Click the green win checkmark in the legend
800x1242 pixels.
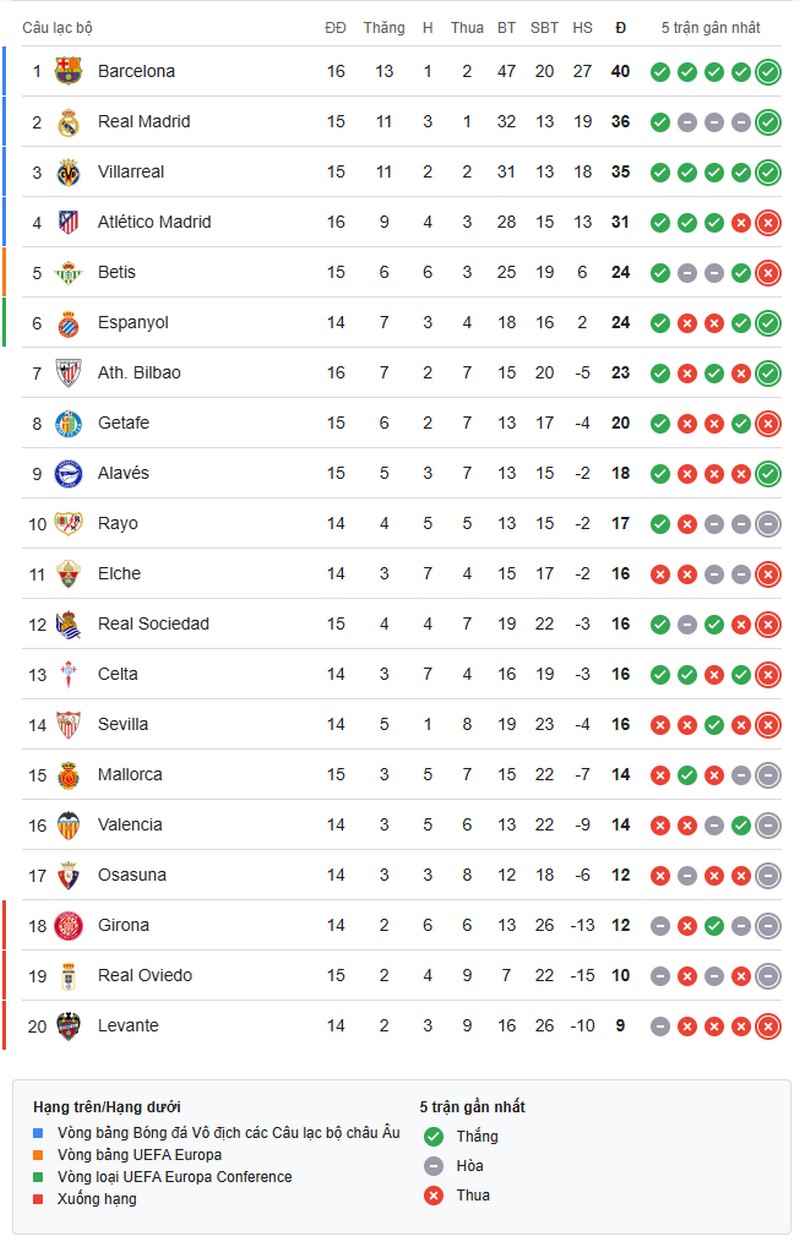pyautogui.click(x=432, y=1136)
